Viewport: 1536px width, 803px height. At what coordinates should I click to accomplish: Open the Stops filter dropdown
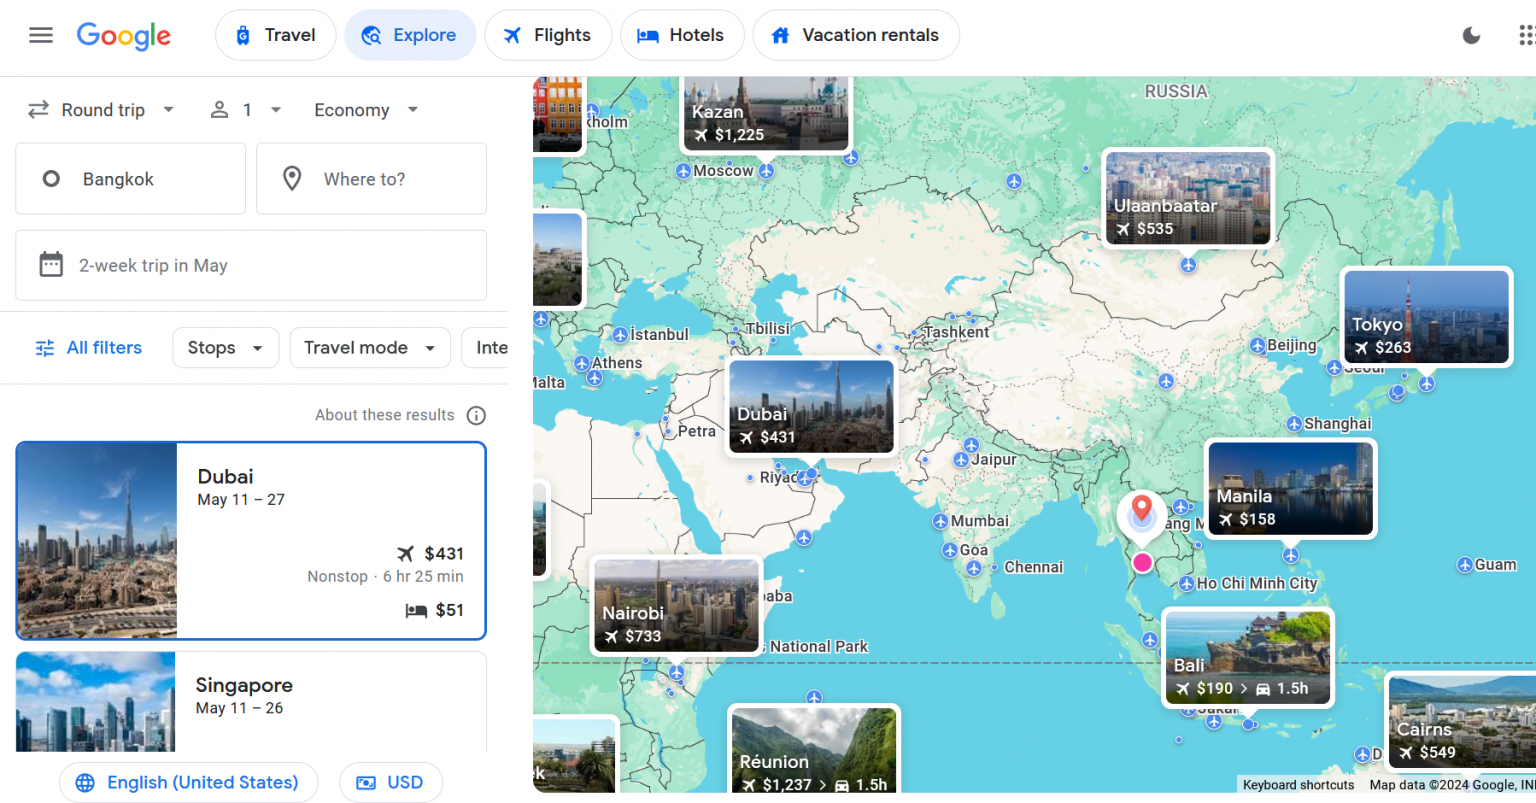pos(225,347)
